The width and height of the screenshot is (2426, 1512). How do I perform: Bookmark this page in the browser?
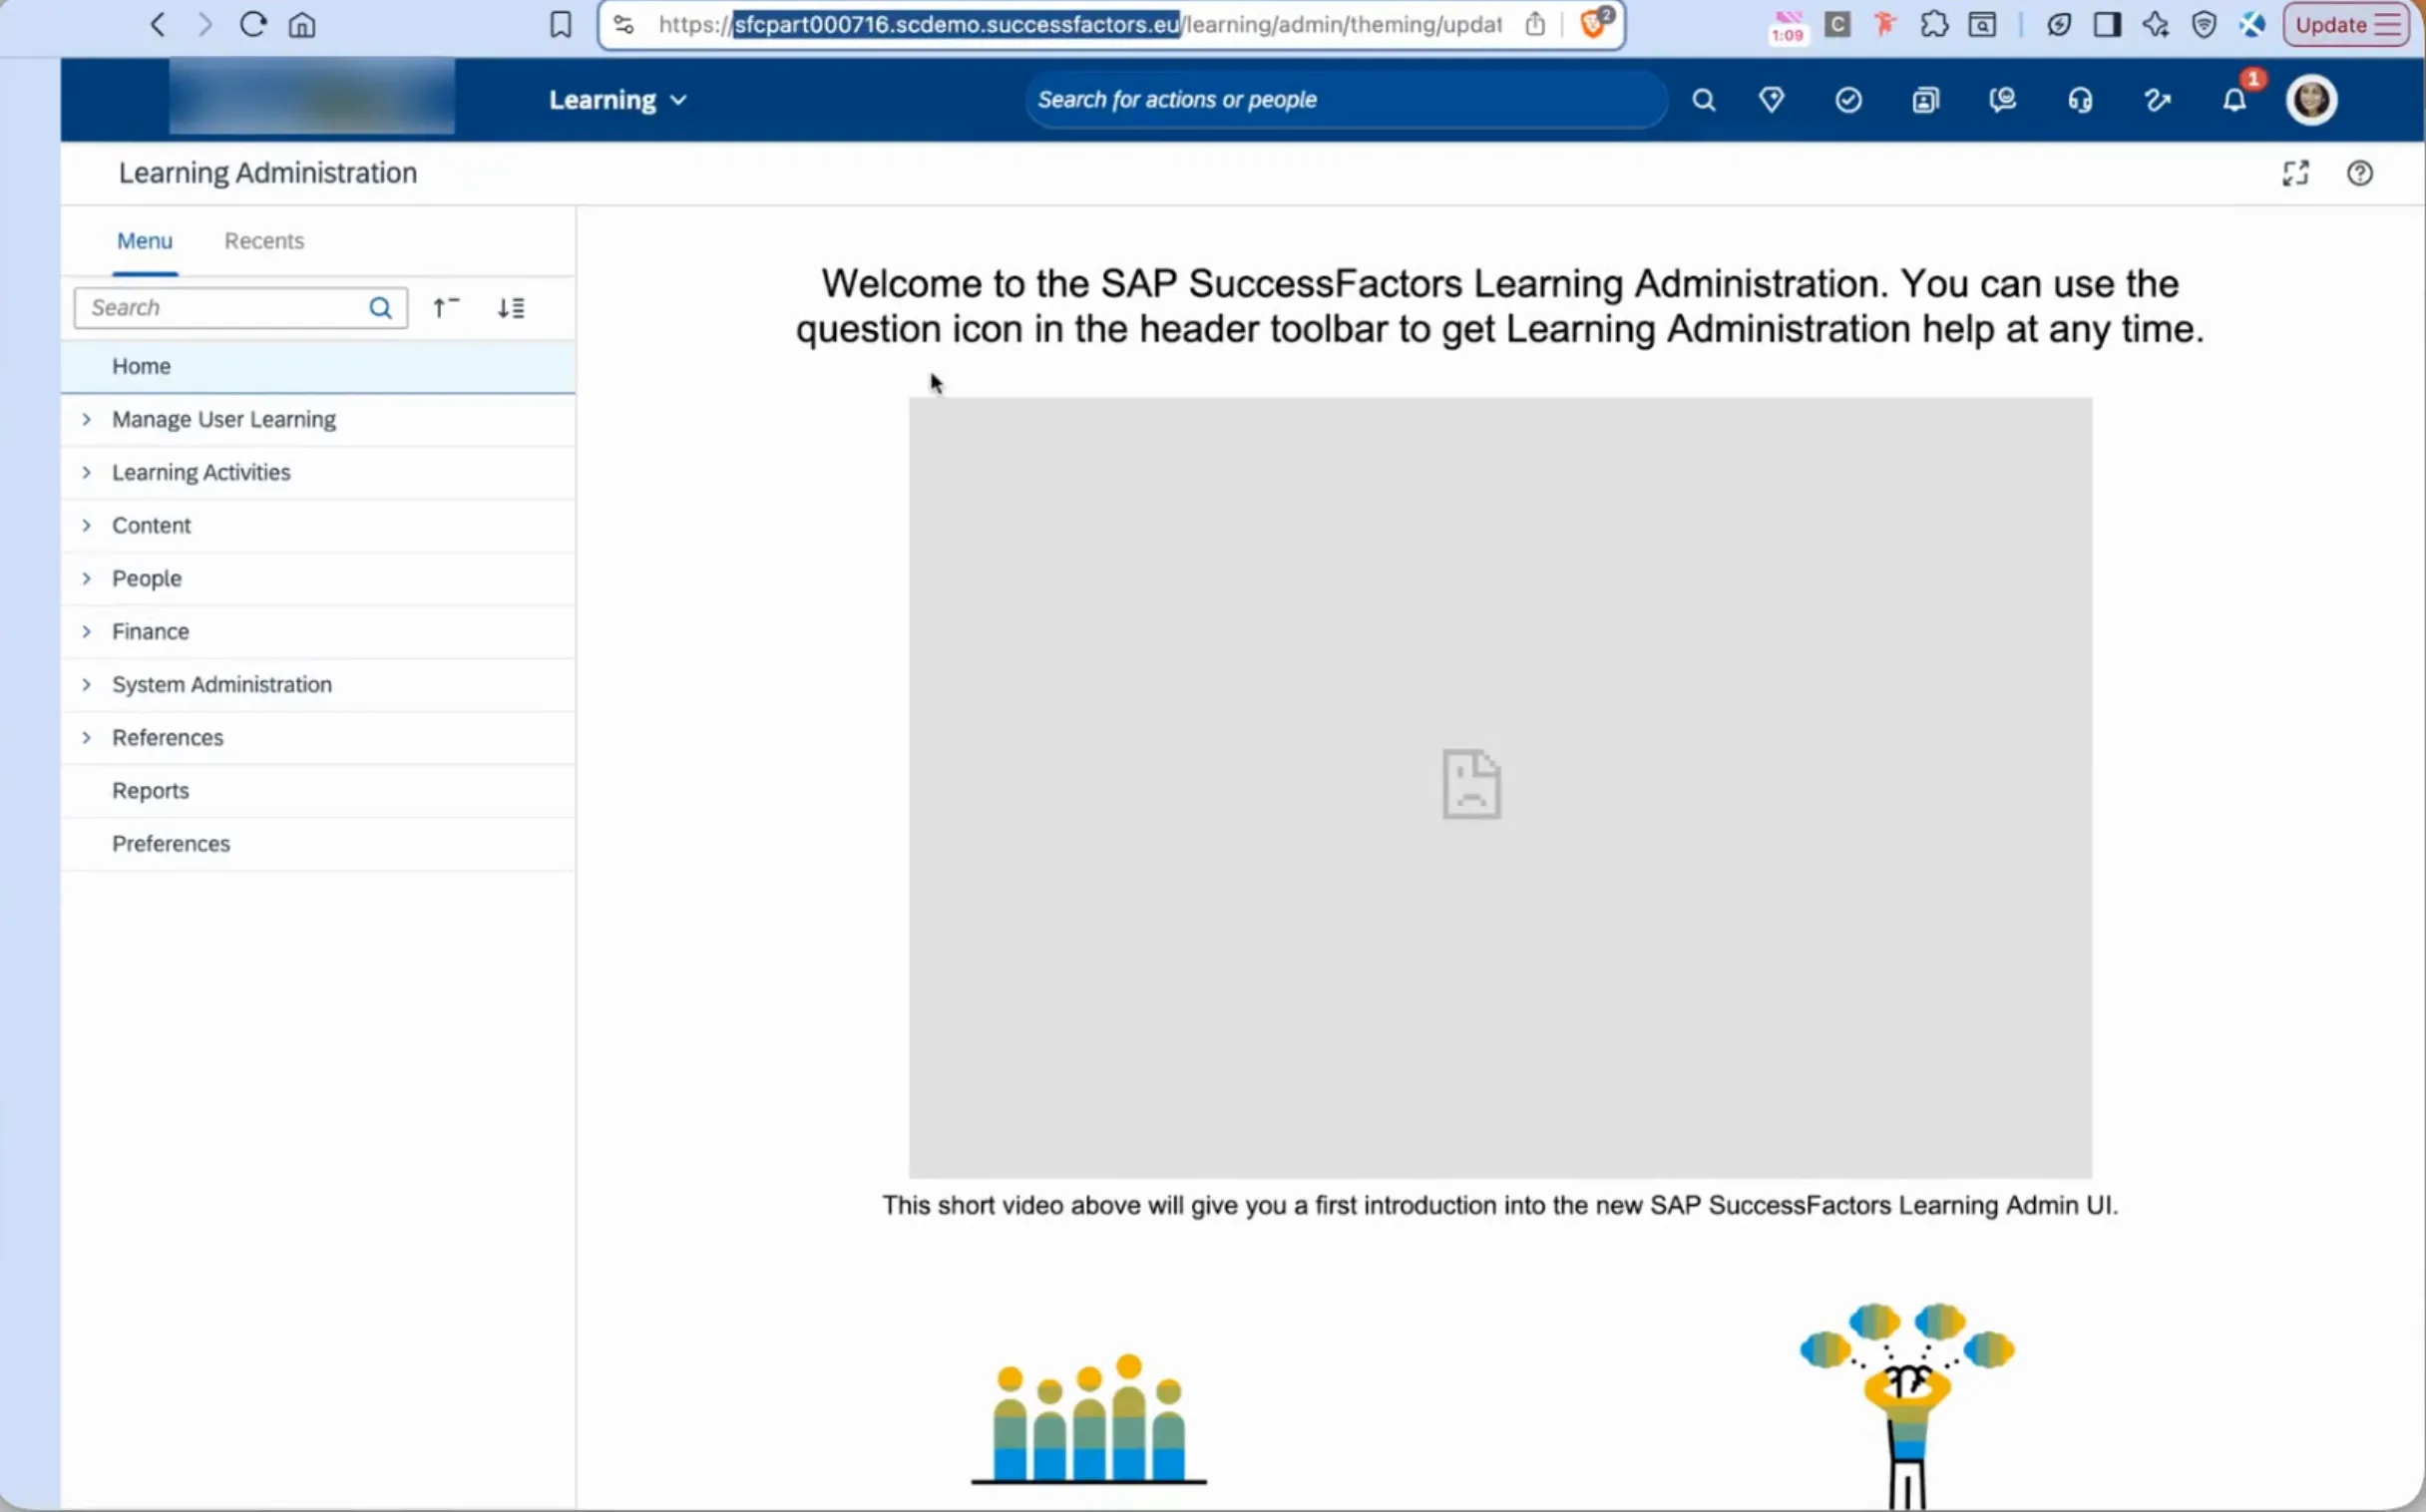(560, 24)
